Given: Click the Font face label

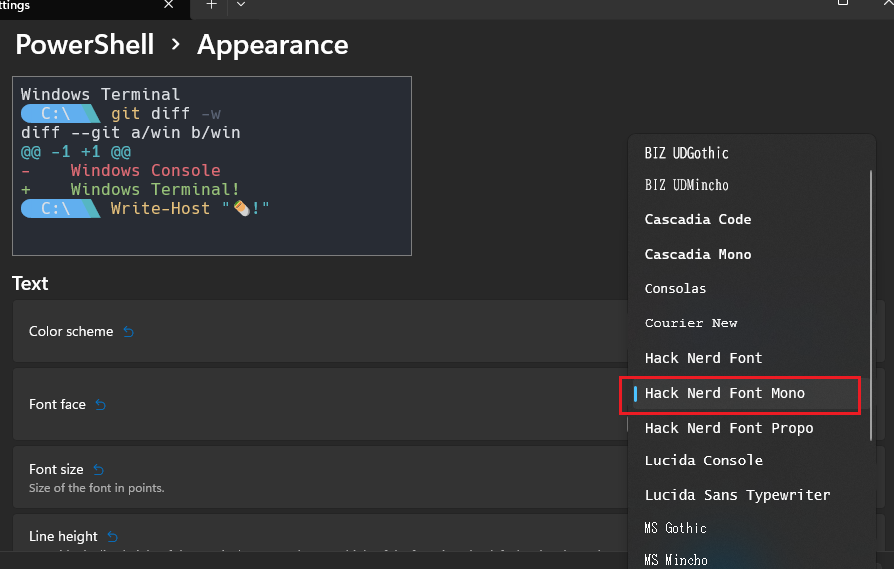Looking at the screenshot, I should tap(57, 405).
